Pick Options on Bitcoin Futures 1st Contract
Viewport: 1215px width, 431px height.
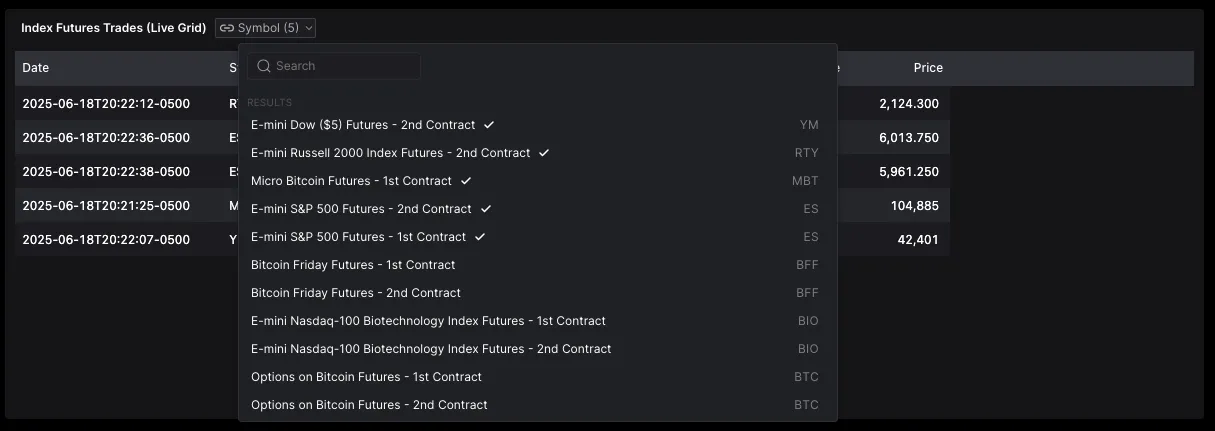click(366, 377)
